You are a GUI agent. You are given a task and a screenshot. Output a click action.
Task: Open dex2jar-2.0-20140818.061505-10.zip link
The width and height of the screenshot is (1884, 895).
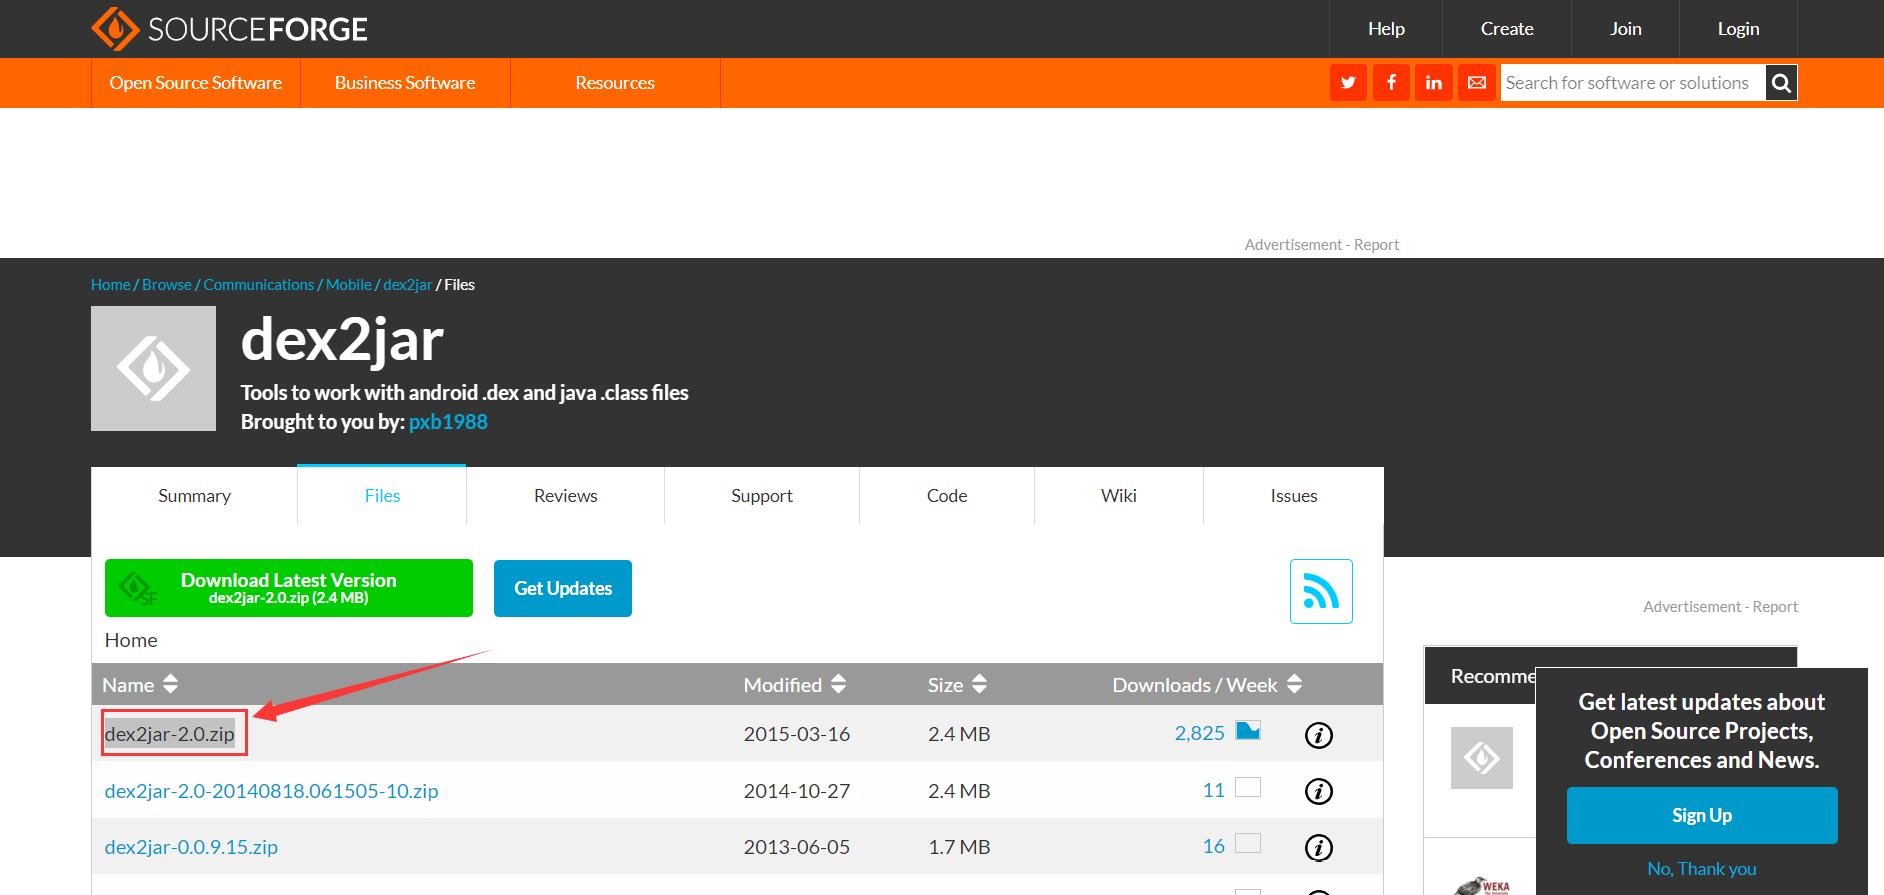click(x=272, y=791)
